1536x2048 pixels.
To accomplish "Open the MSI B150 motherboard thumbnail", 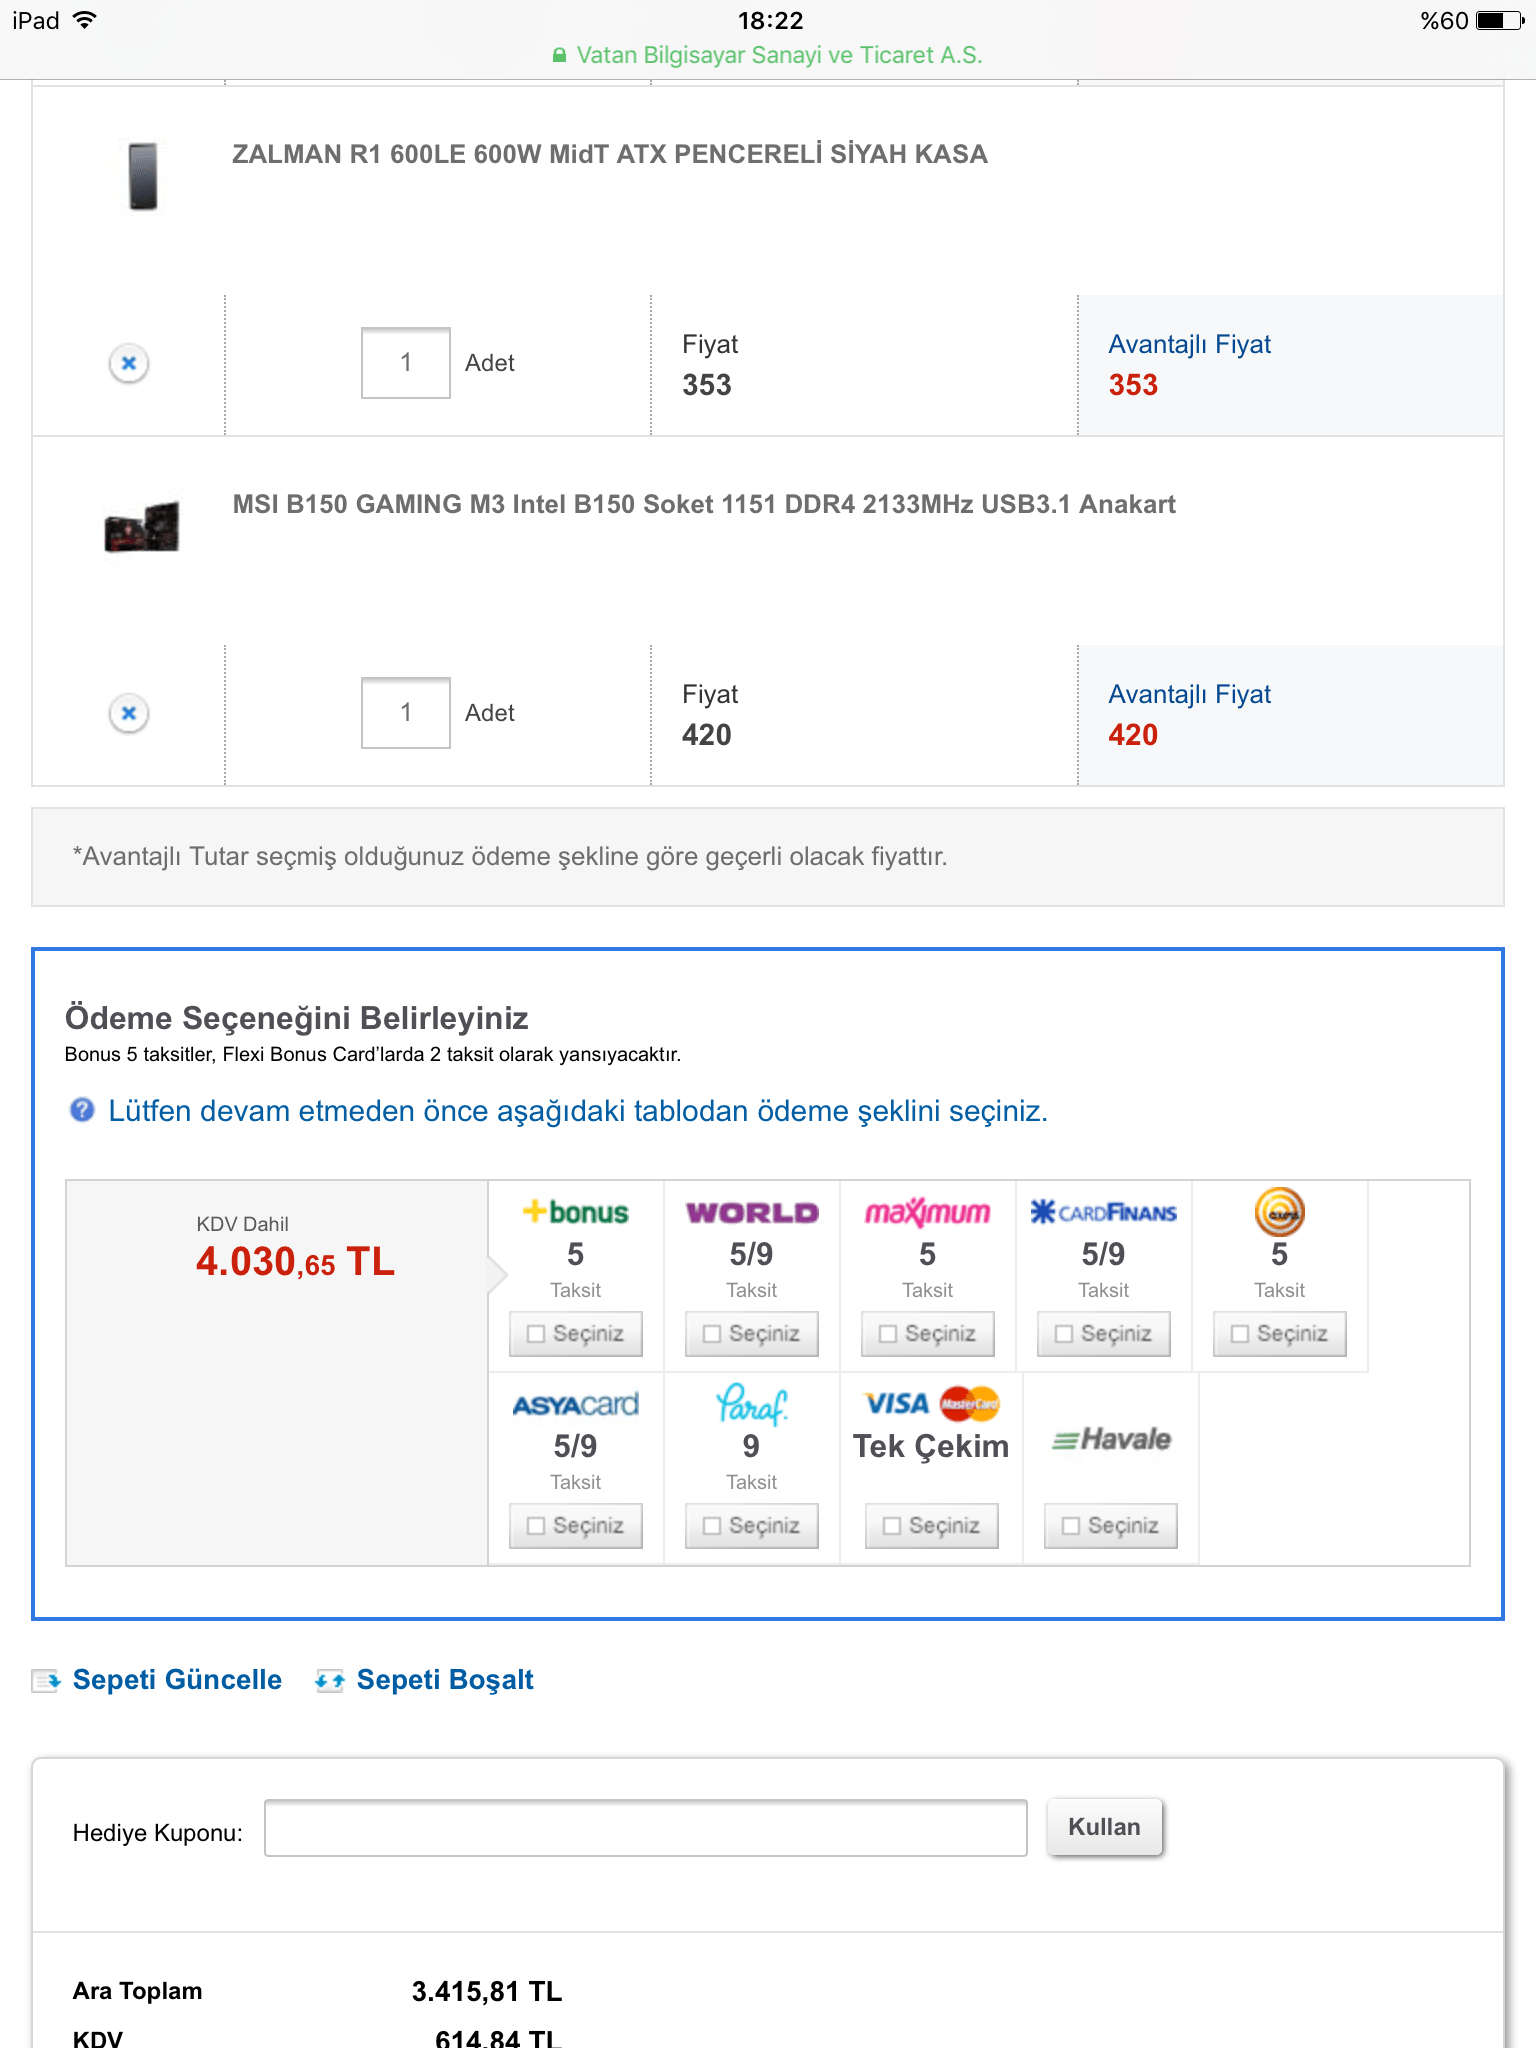I will [x=142, y=527].
